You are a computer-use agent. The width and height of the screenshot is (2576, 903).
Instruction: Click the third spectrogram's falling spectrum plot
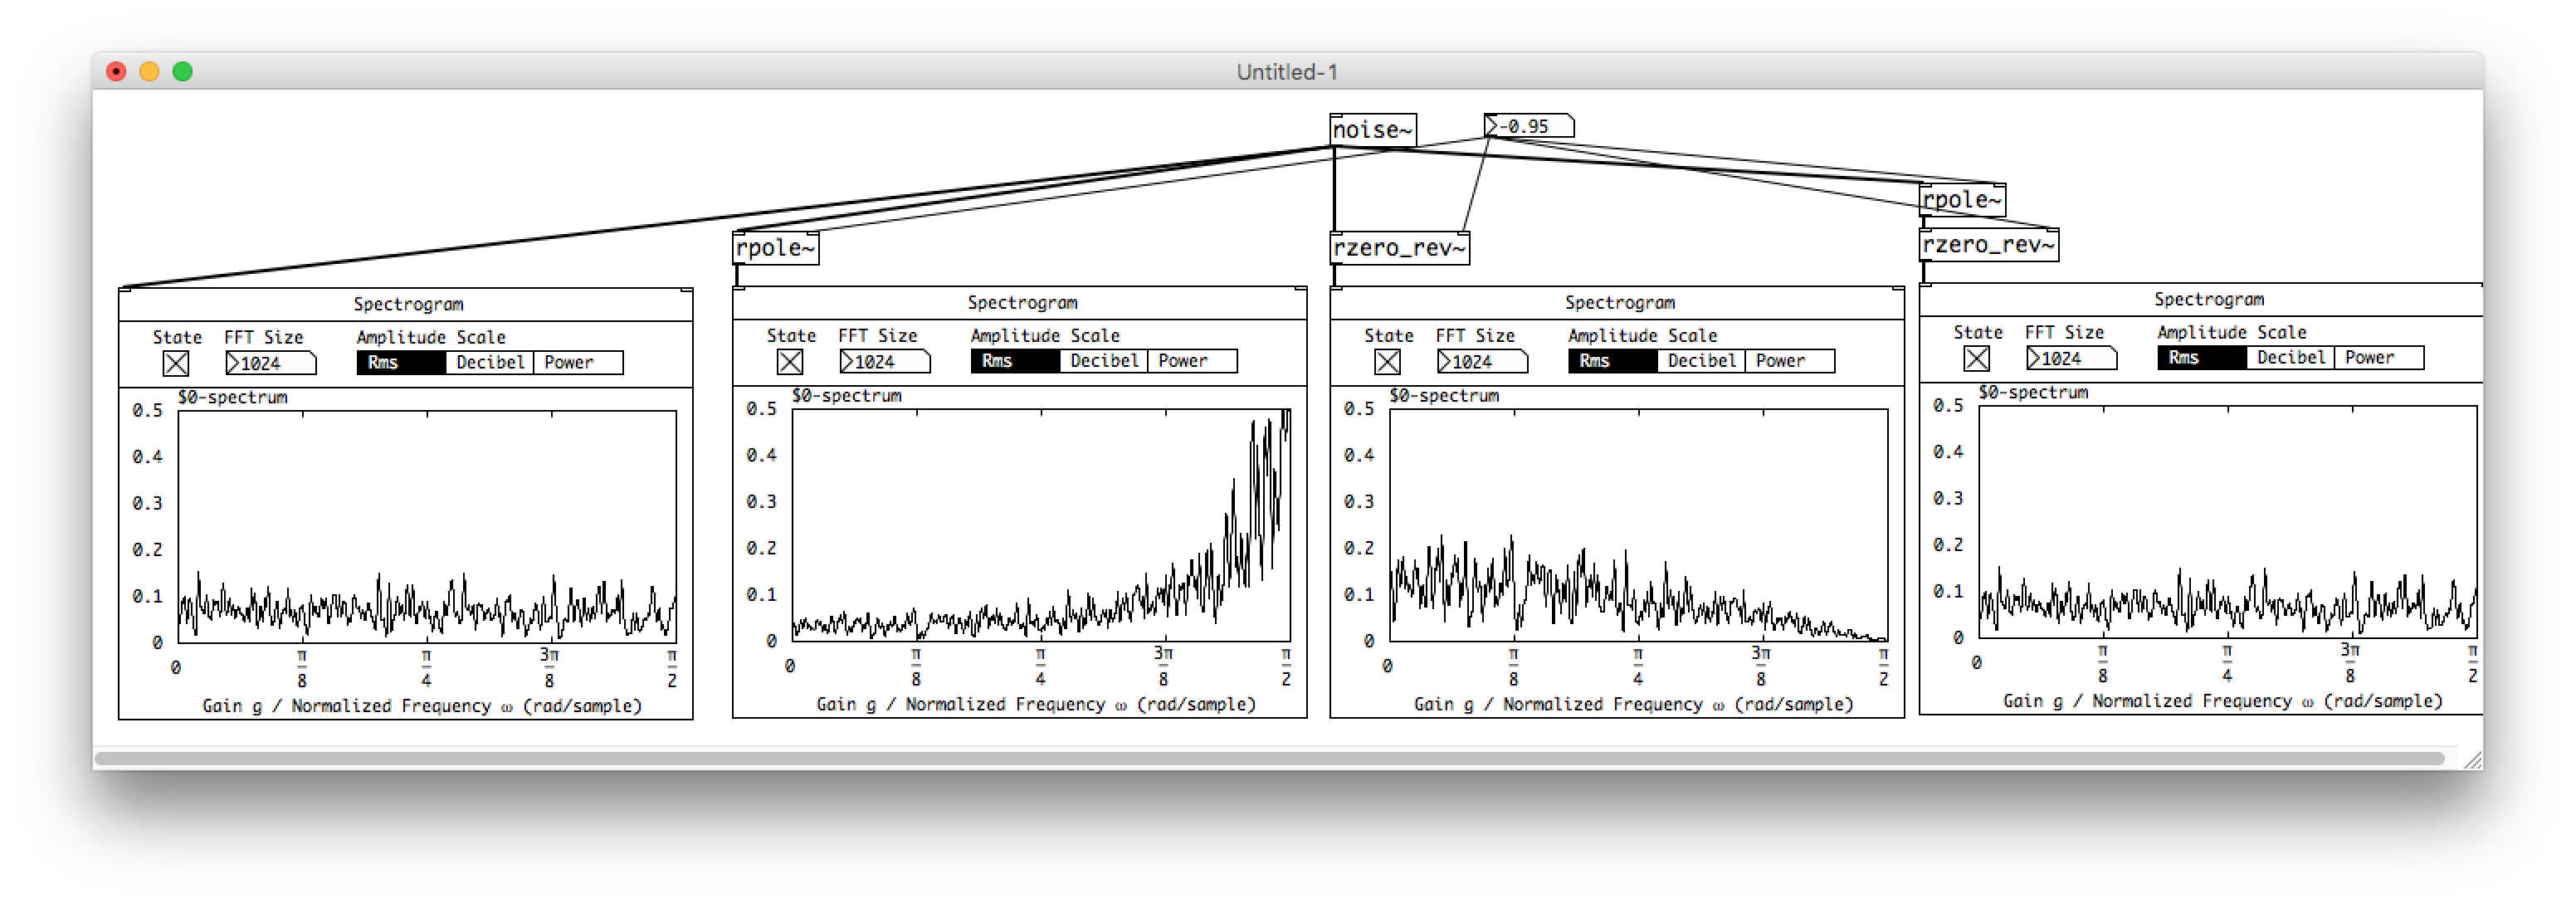pyautogui.click(x=1638, y=525)
